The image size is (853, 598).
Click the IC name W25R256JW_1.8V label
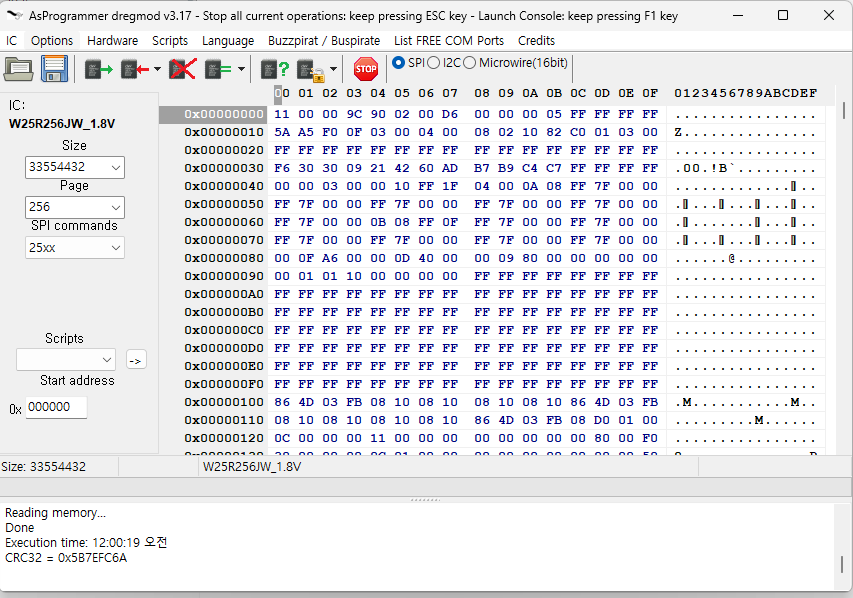pyautogui.click(x=62, y=124)
